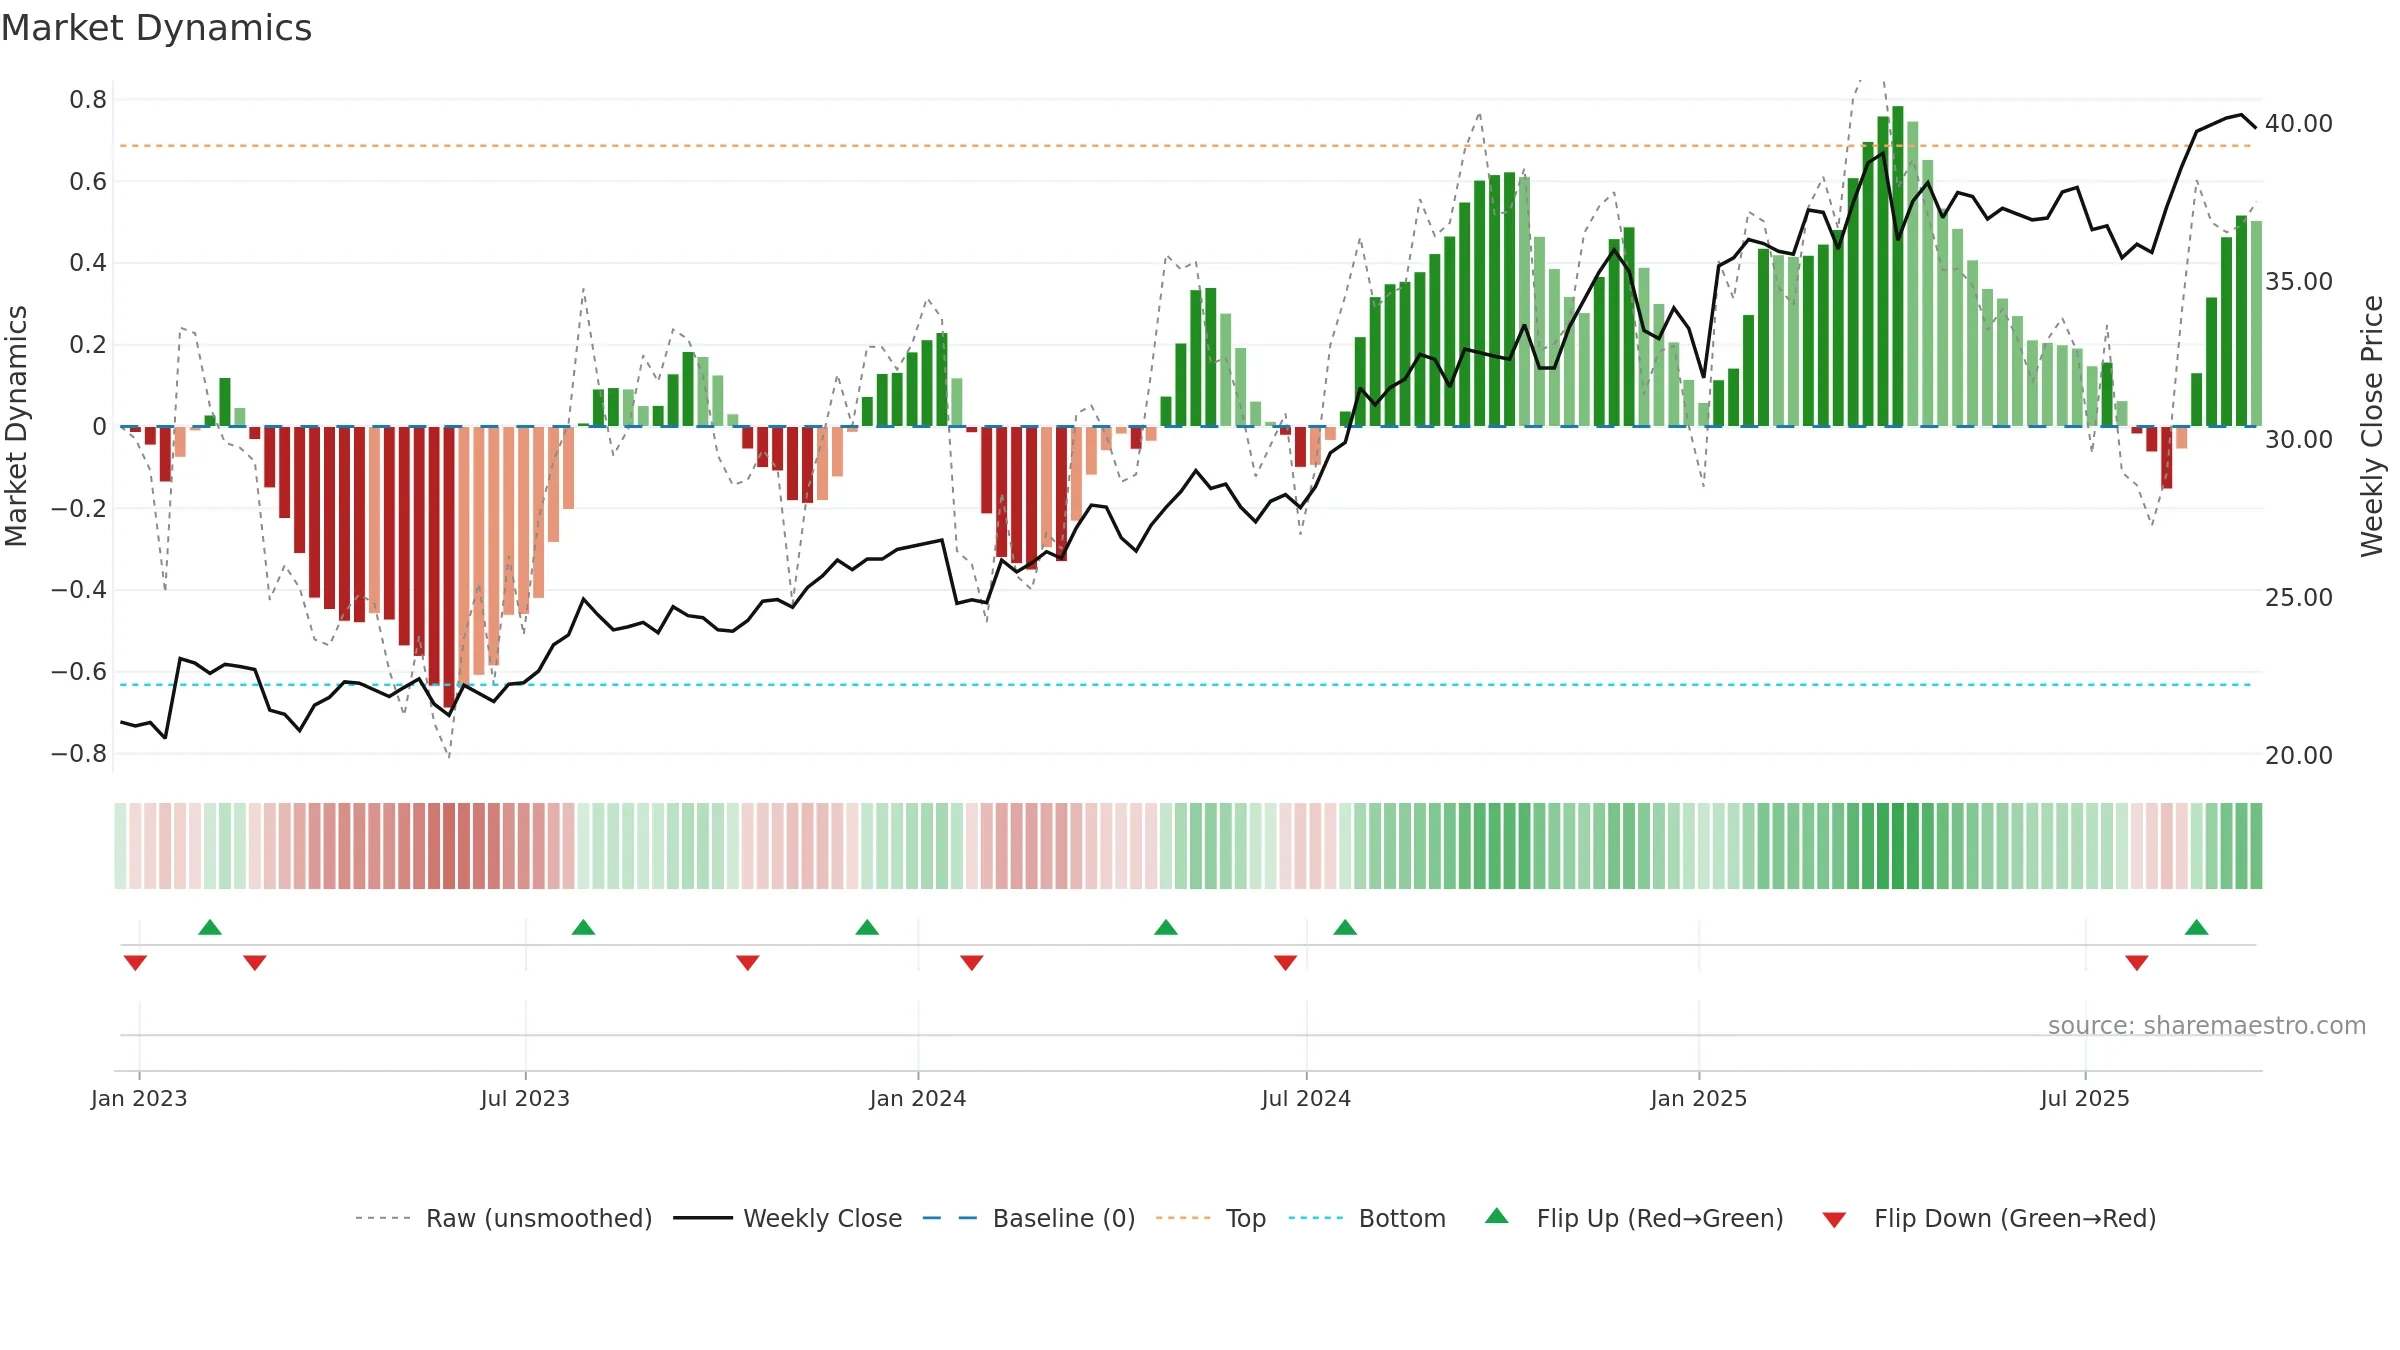Click the 20.00 price axis label

[2298, 755]
